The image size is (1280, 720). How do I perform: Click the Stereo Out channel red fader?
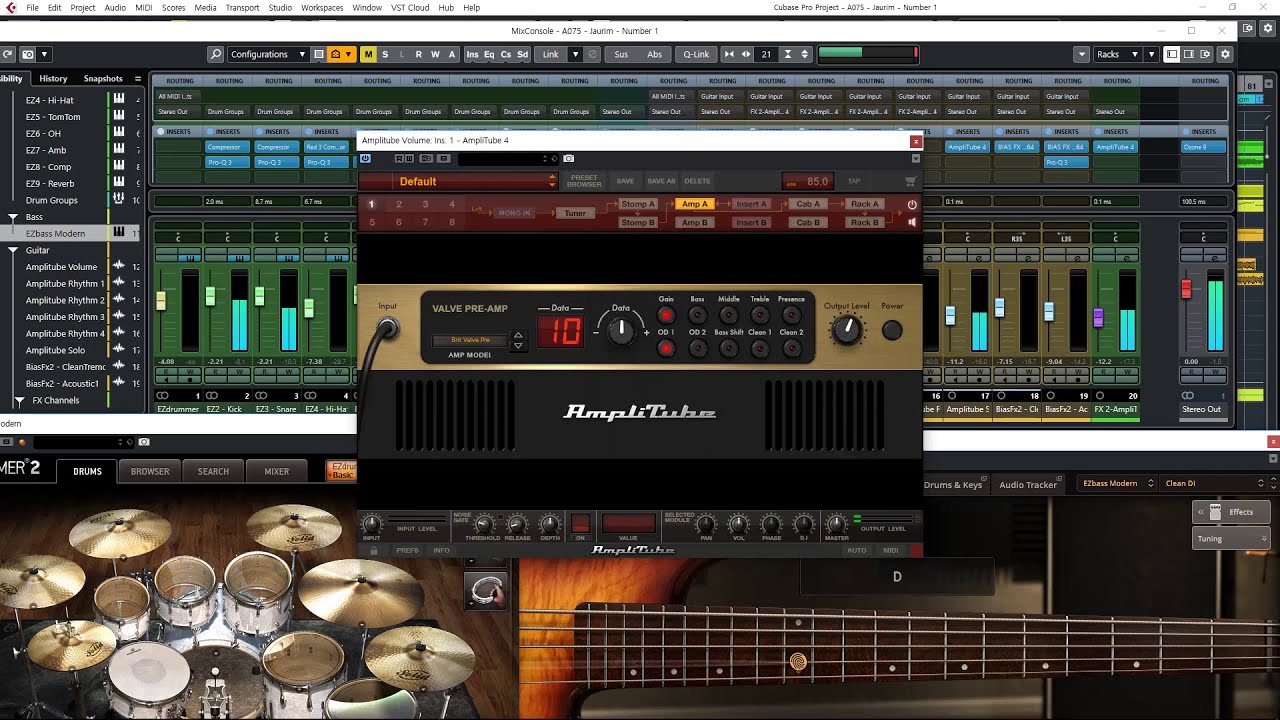(1187, 289)
